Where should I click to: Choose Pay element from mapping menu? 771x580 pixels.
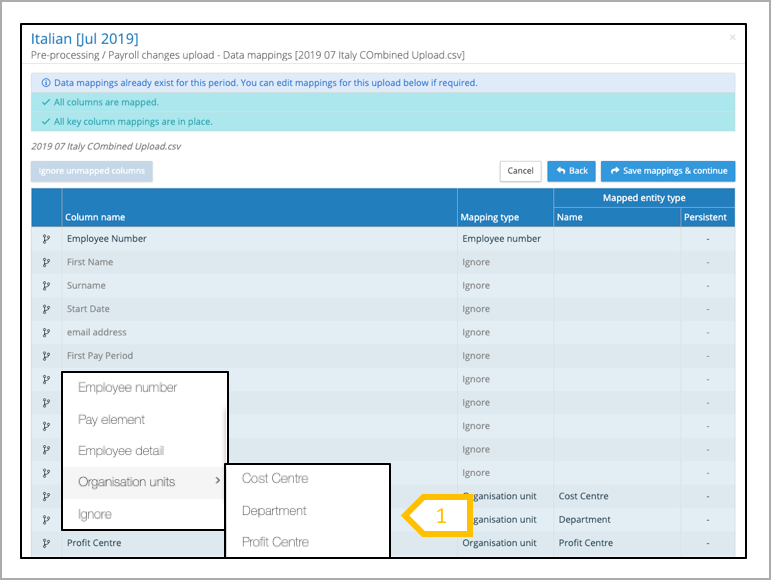click(111, 420)
